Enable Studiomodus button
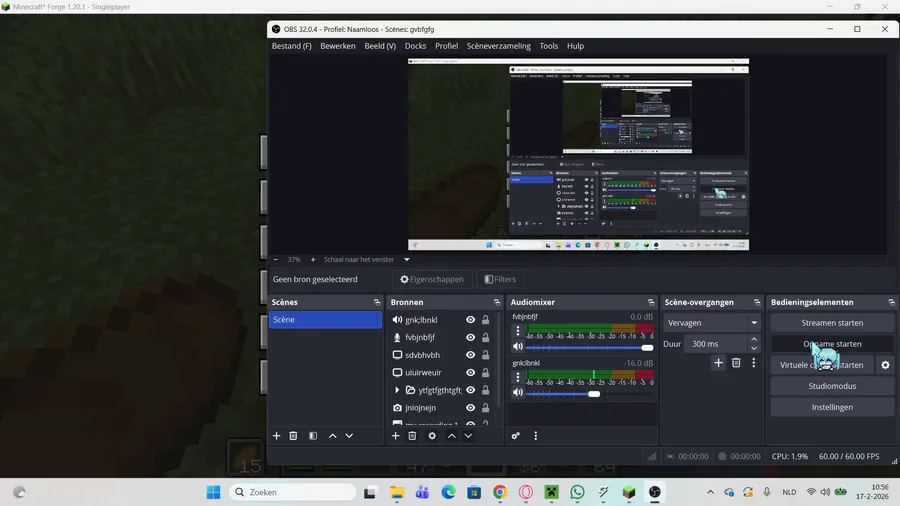This screenshot has width=900, height=506. coord(832,386)
